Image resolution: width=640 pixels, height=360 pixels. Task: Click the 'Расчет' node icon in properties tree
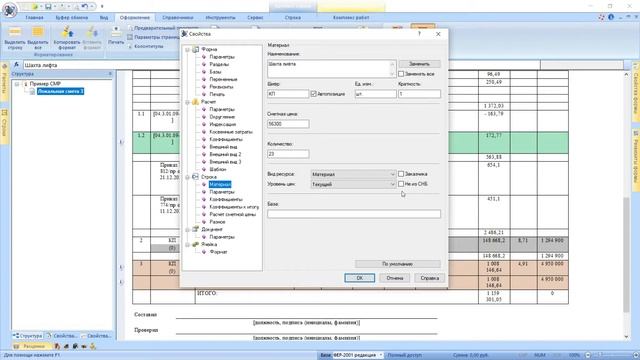196,102
